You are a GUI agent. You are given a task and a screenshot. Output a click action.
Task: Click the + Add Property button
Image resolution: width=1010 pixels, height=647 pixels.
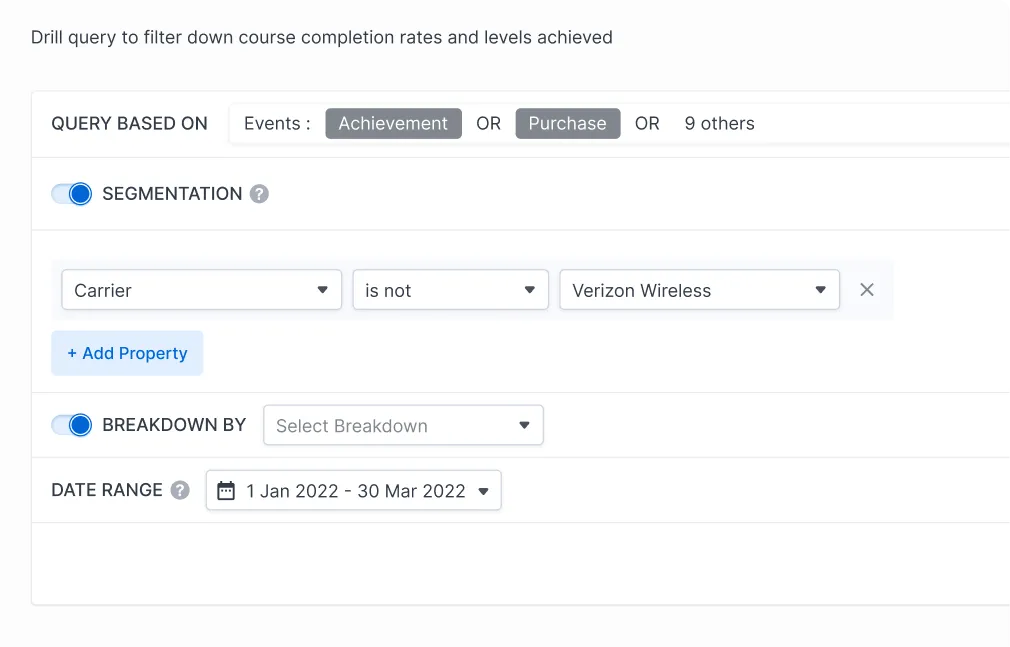coord(127,353)
